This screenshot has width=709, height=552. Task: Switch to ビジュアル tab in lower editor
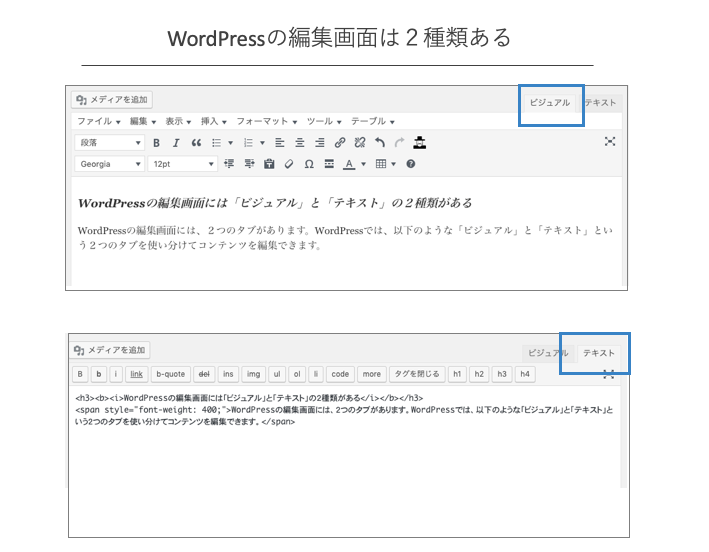point(548,353)
